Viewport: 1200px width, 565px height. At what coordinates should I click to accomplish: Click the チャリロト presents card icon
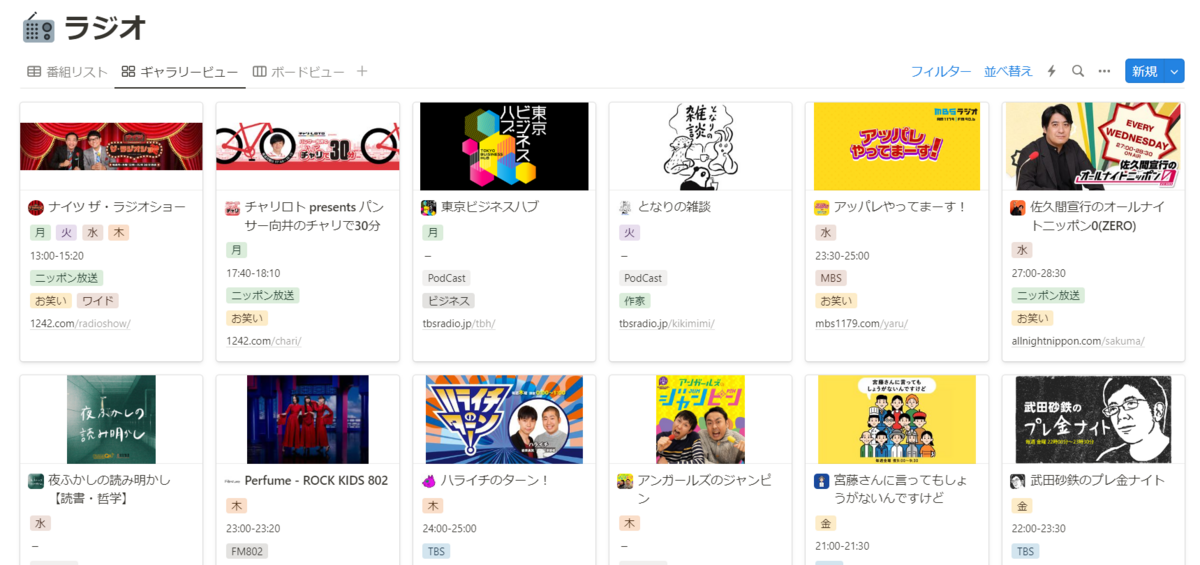(x=232, y=207)
